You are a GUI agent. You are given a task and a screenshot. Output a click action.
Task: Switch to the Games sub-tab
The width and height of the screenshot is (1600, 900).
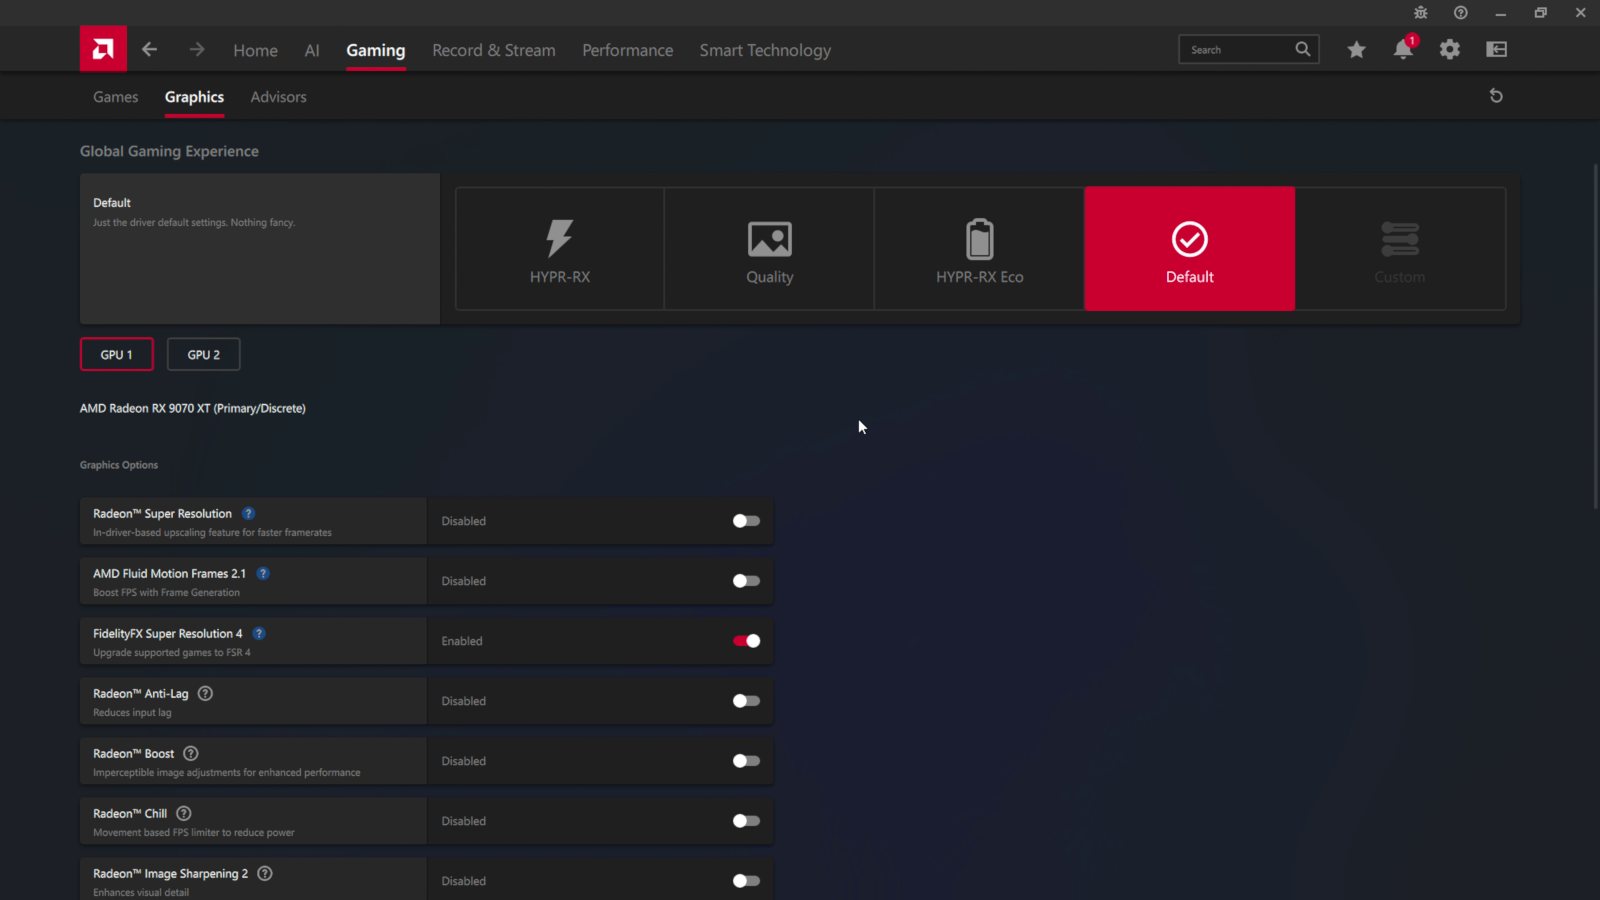[116, 97]
